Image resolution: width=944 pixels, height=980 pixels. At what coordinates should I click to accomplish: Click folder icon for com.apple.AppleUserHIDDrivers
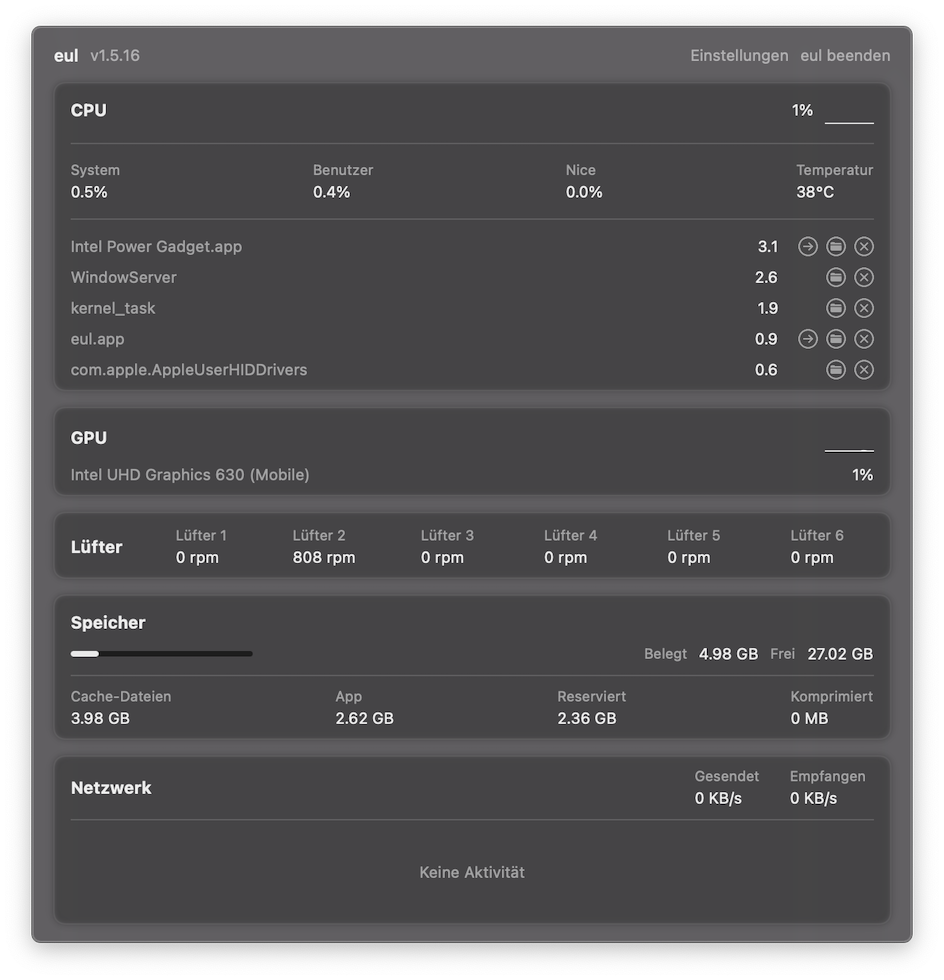[x=836, y=370]
